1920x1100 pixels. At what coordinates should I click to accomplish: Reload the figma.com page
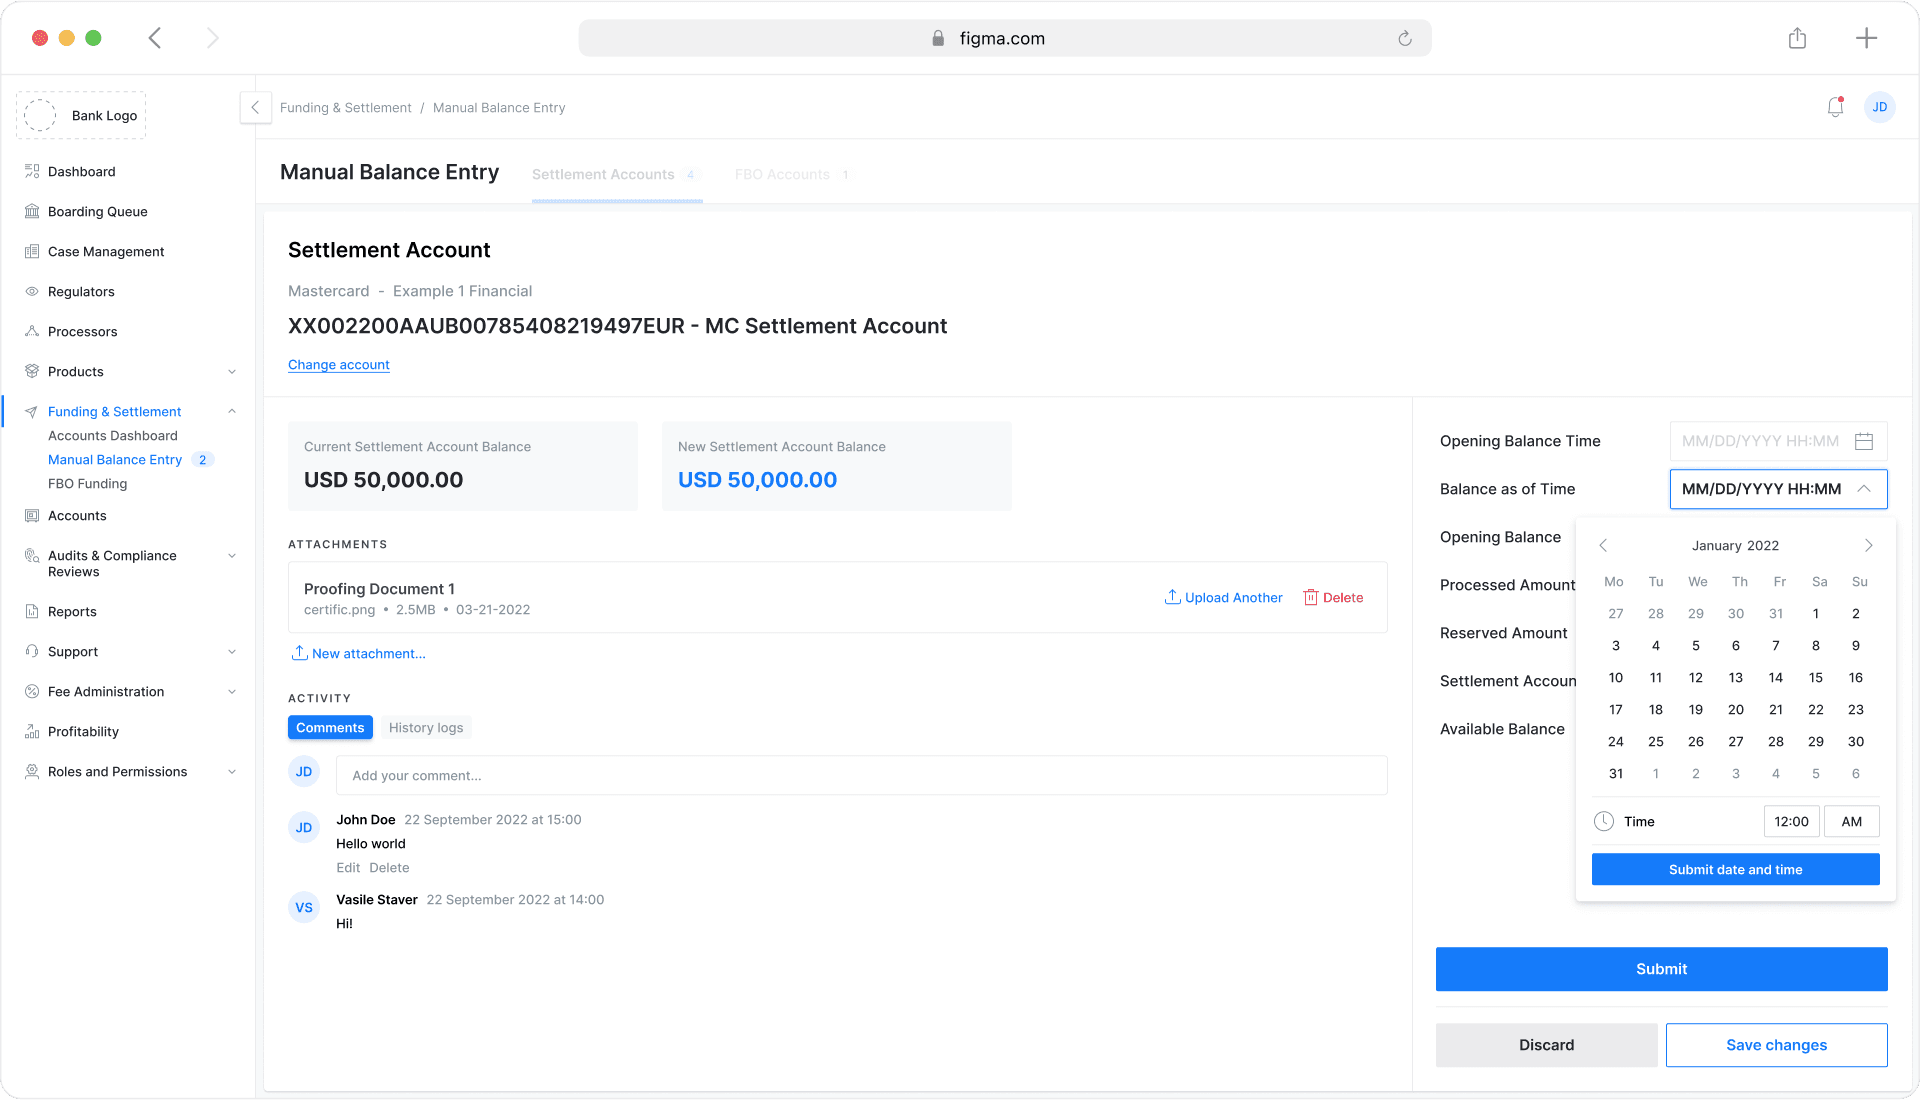[x=1405, y=38]
